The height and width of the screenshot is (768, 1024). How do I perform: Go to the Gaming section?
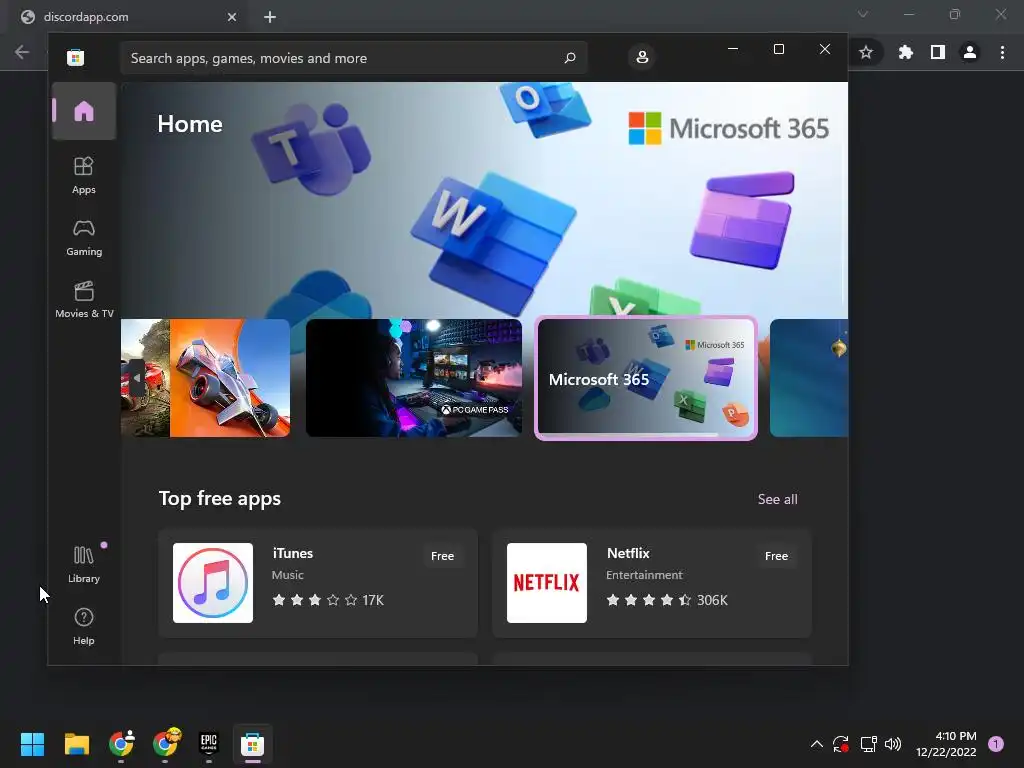[x=84, y=237]
